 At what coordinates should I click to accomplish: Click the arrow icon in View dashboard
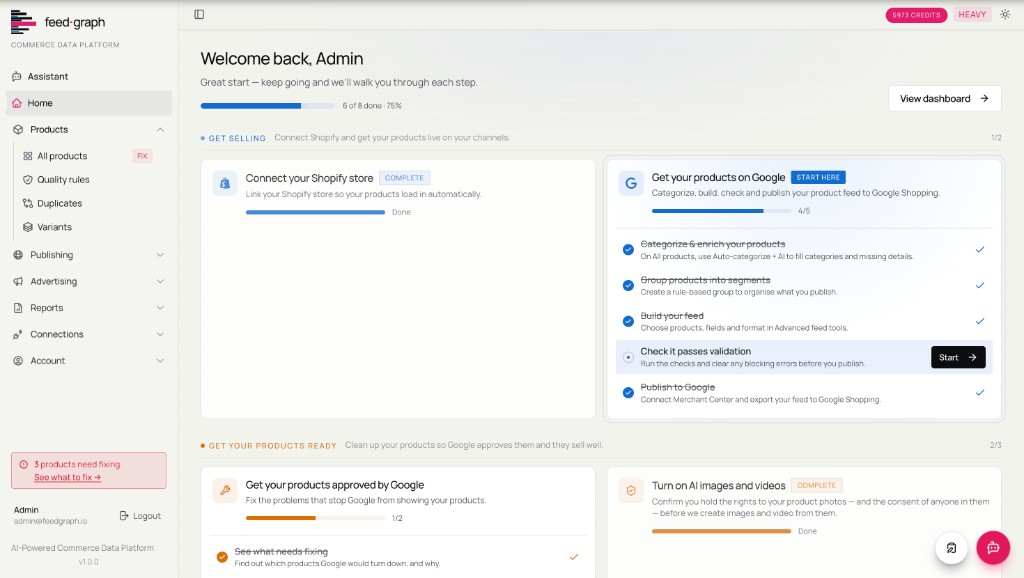tap(984, 99)
